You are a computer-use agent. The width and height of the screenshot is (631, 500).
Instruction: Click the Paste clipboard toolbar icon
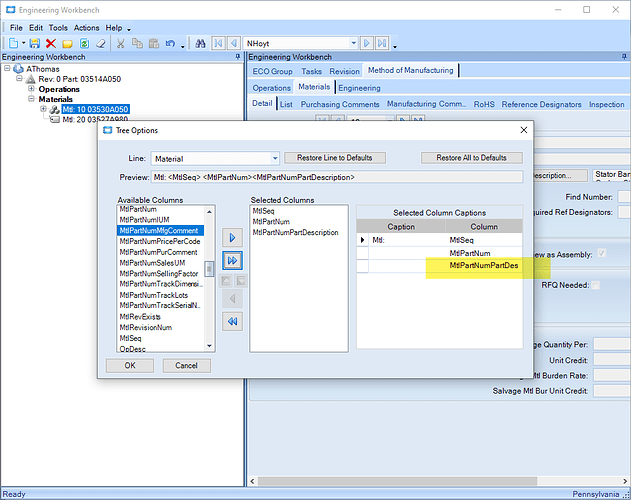[x=154, y=43]
